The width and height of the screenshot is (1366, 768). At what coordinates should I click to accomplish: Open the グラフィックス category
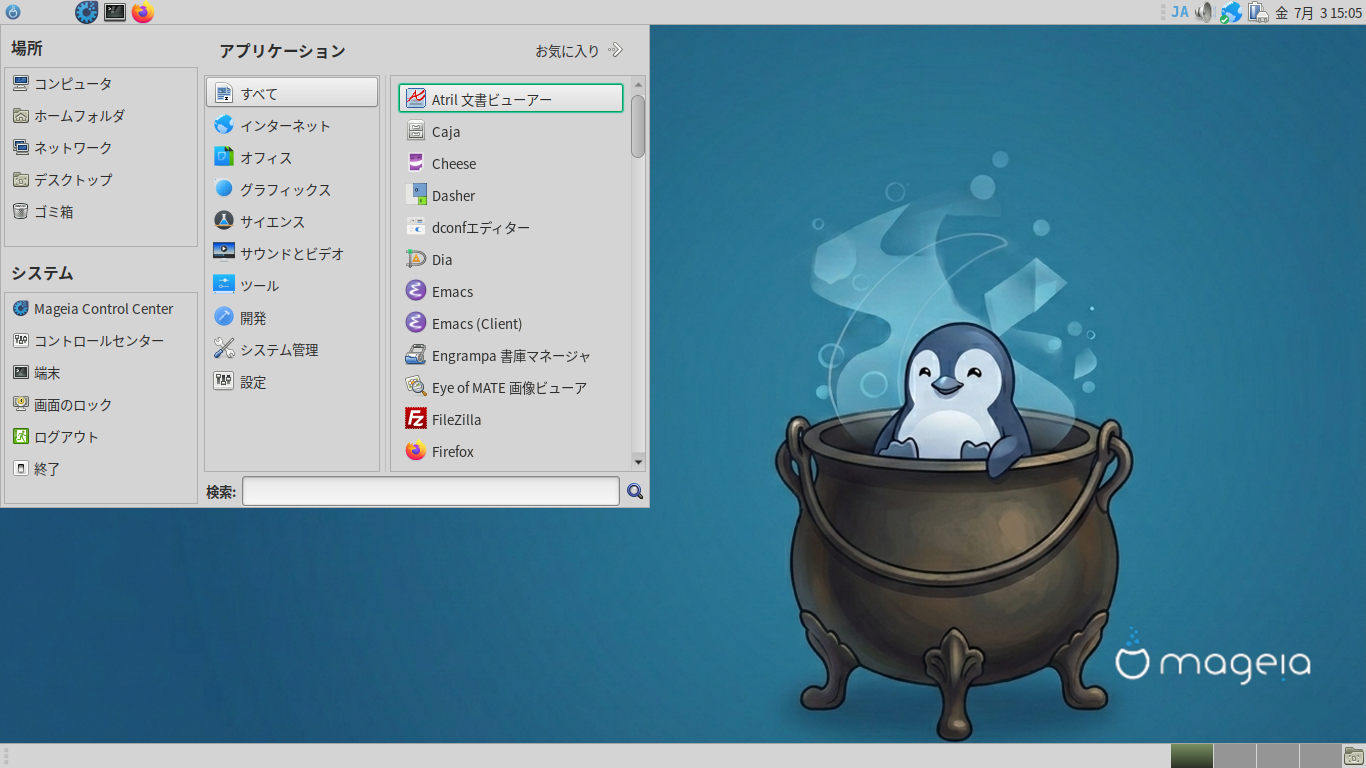pyautogui.click(x=292, y=189)
